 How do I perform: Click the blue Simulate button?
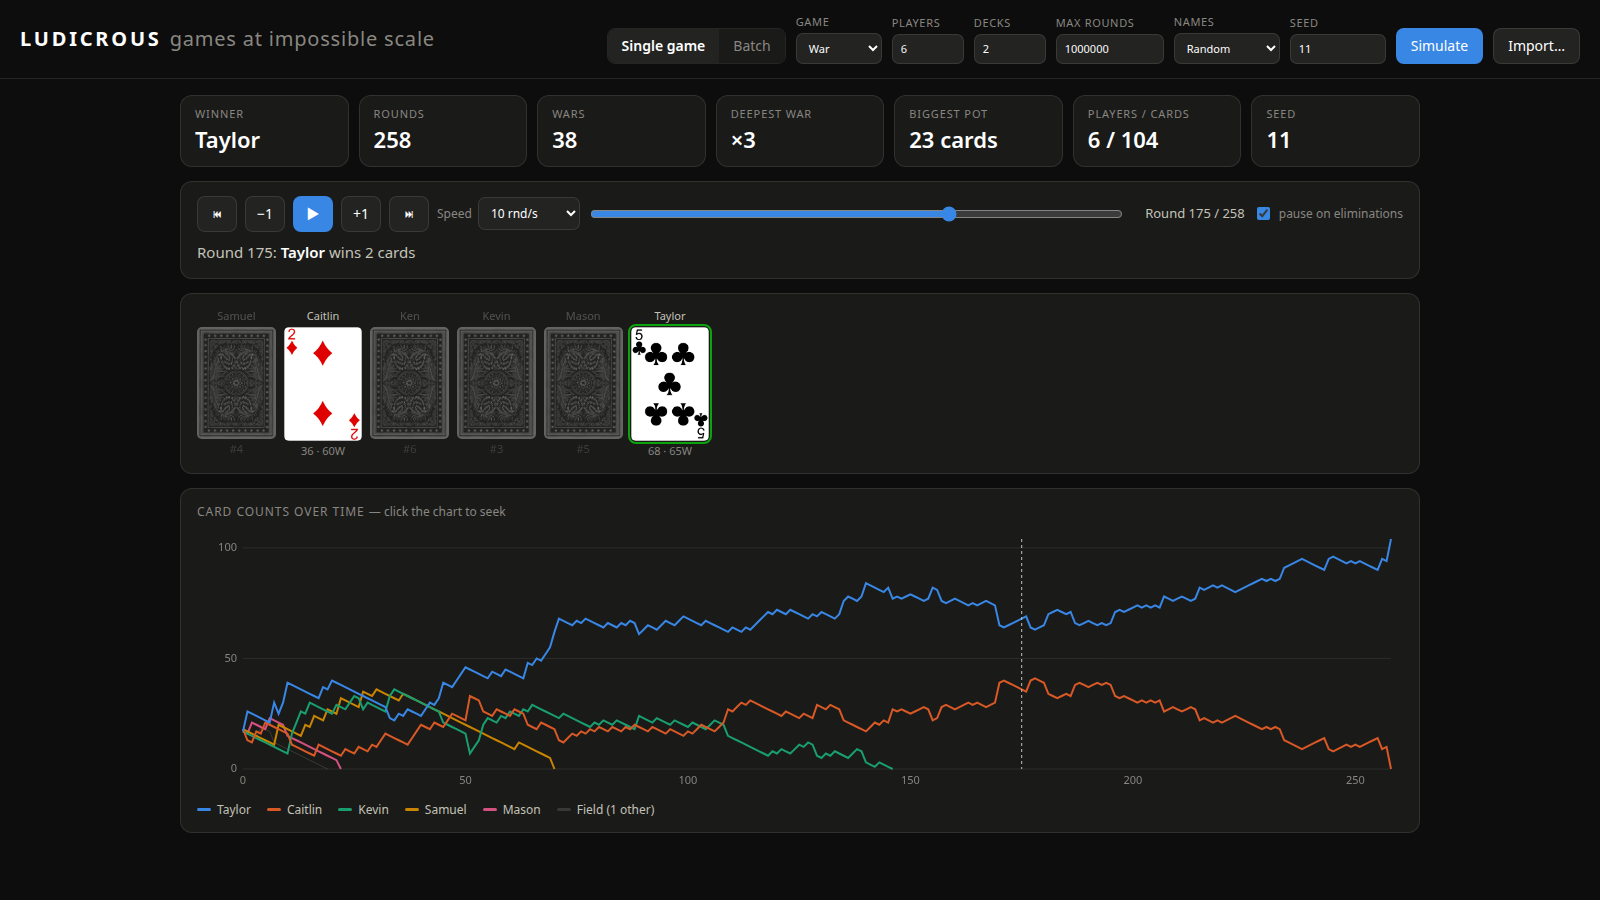tap(1439, 46)
